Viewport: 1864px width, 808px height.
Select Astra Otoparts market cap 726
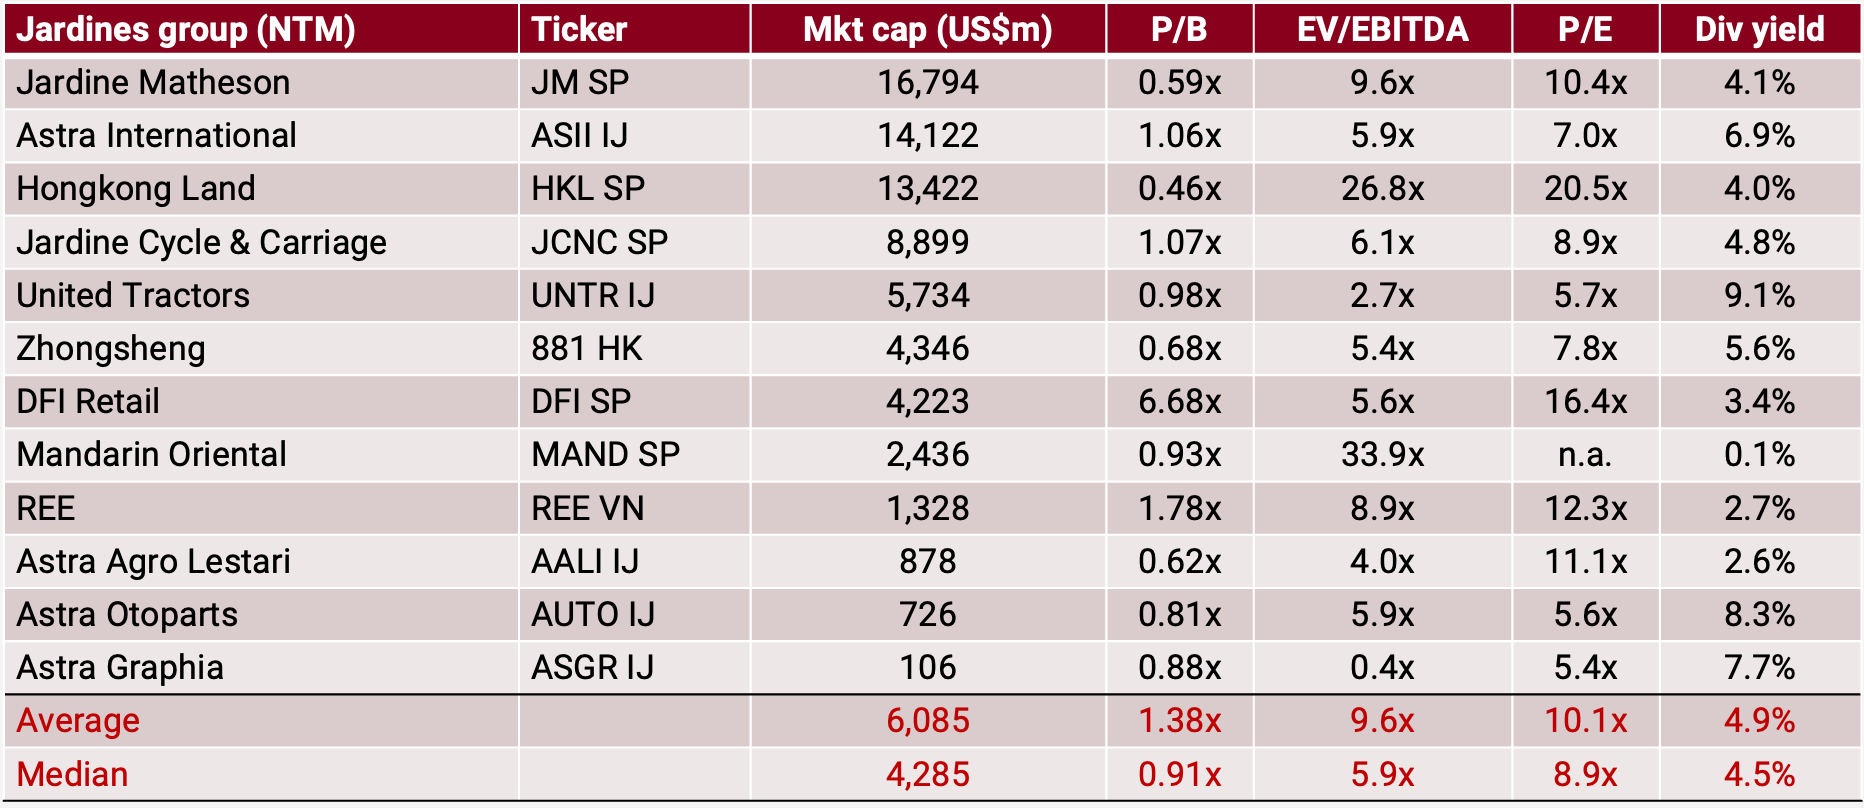point(927,614)
